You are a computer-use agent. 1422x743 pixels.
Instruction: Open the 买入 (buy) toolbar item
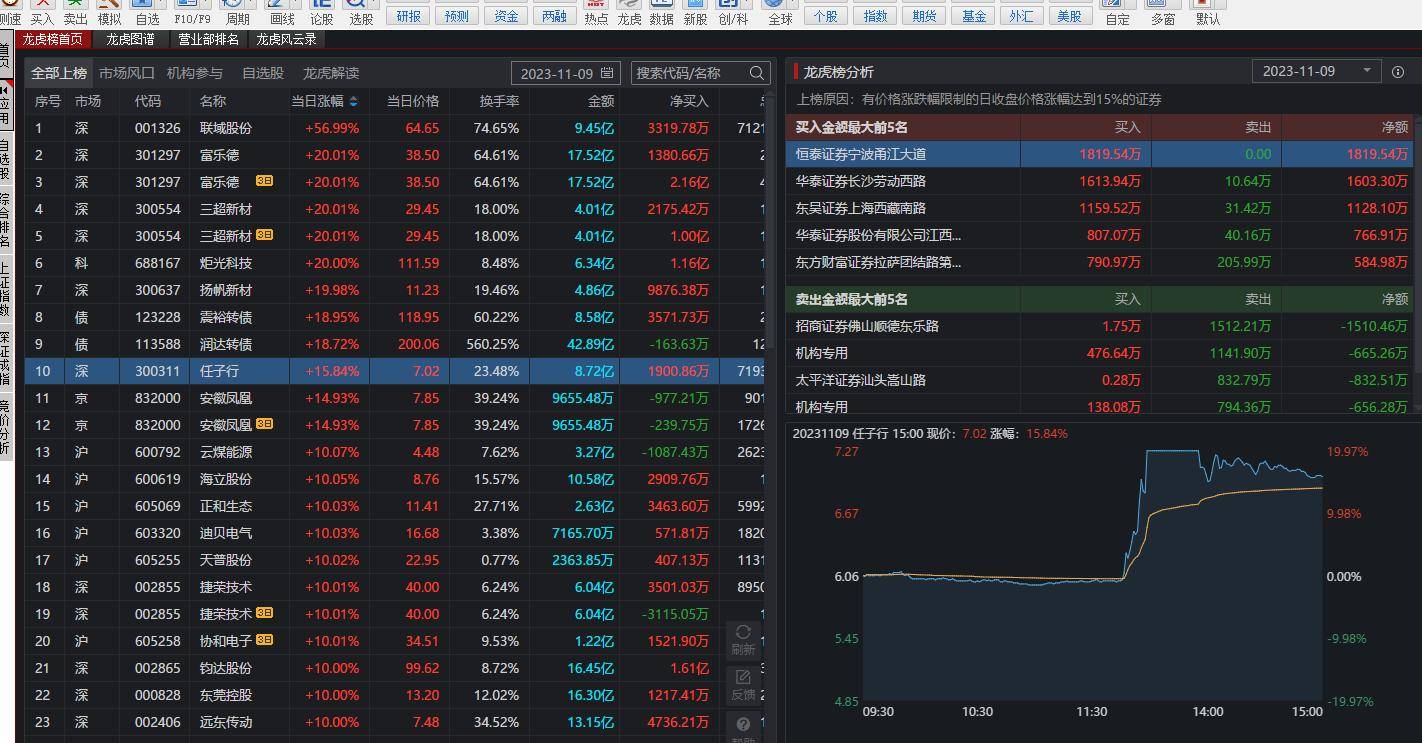(x=42, y=13)
